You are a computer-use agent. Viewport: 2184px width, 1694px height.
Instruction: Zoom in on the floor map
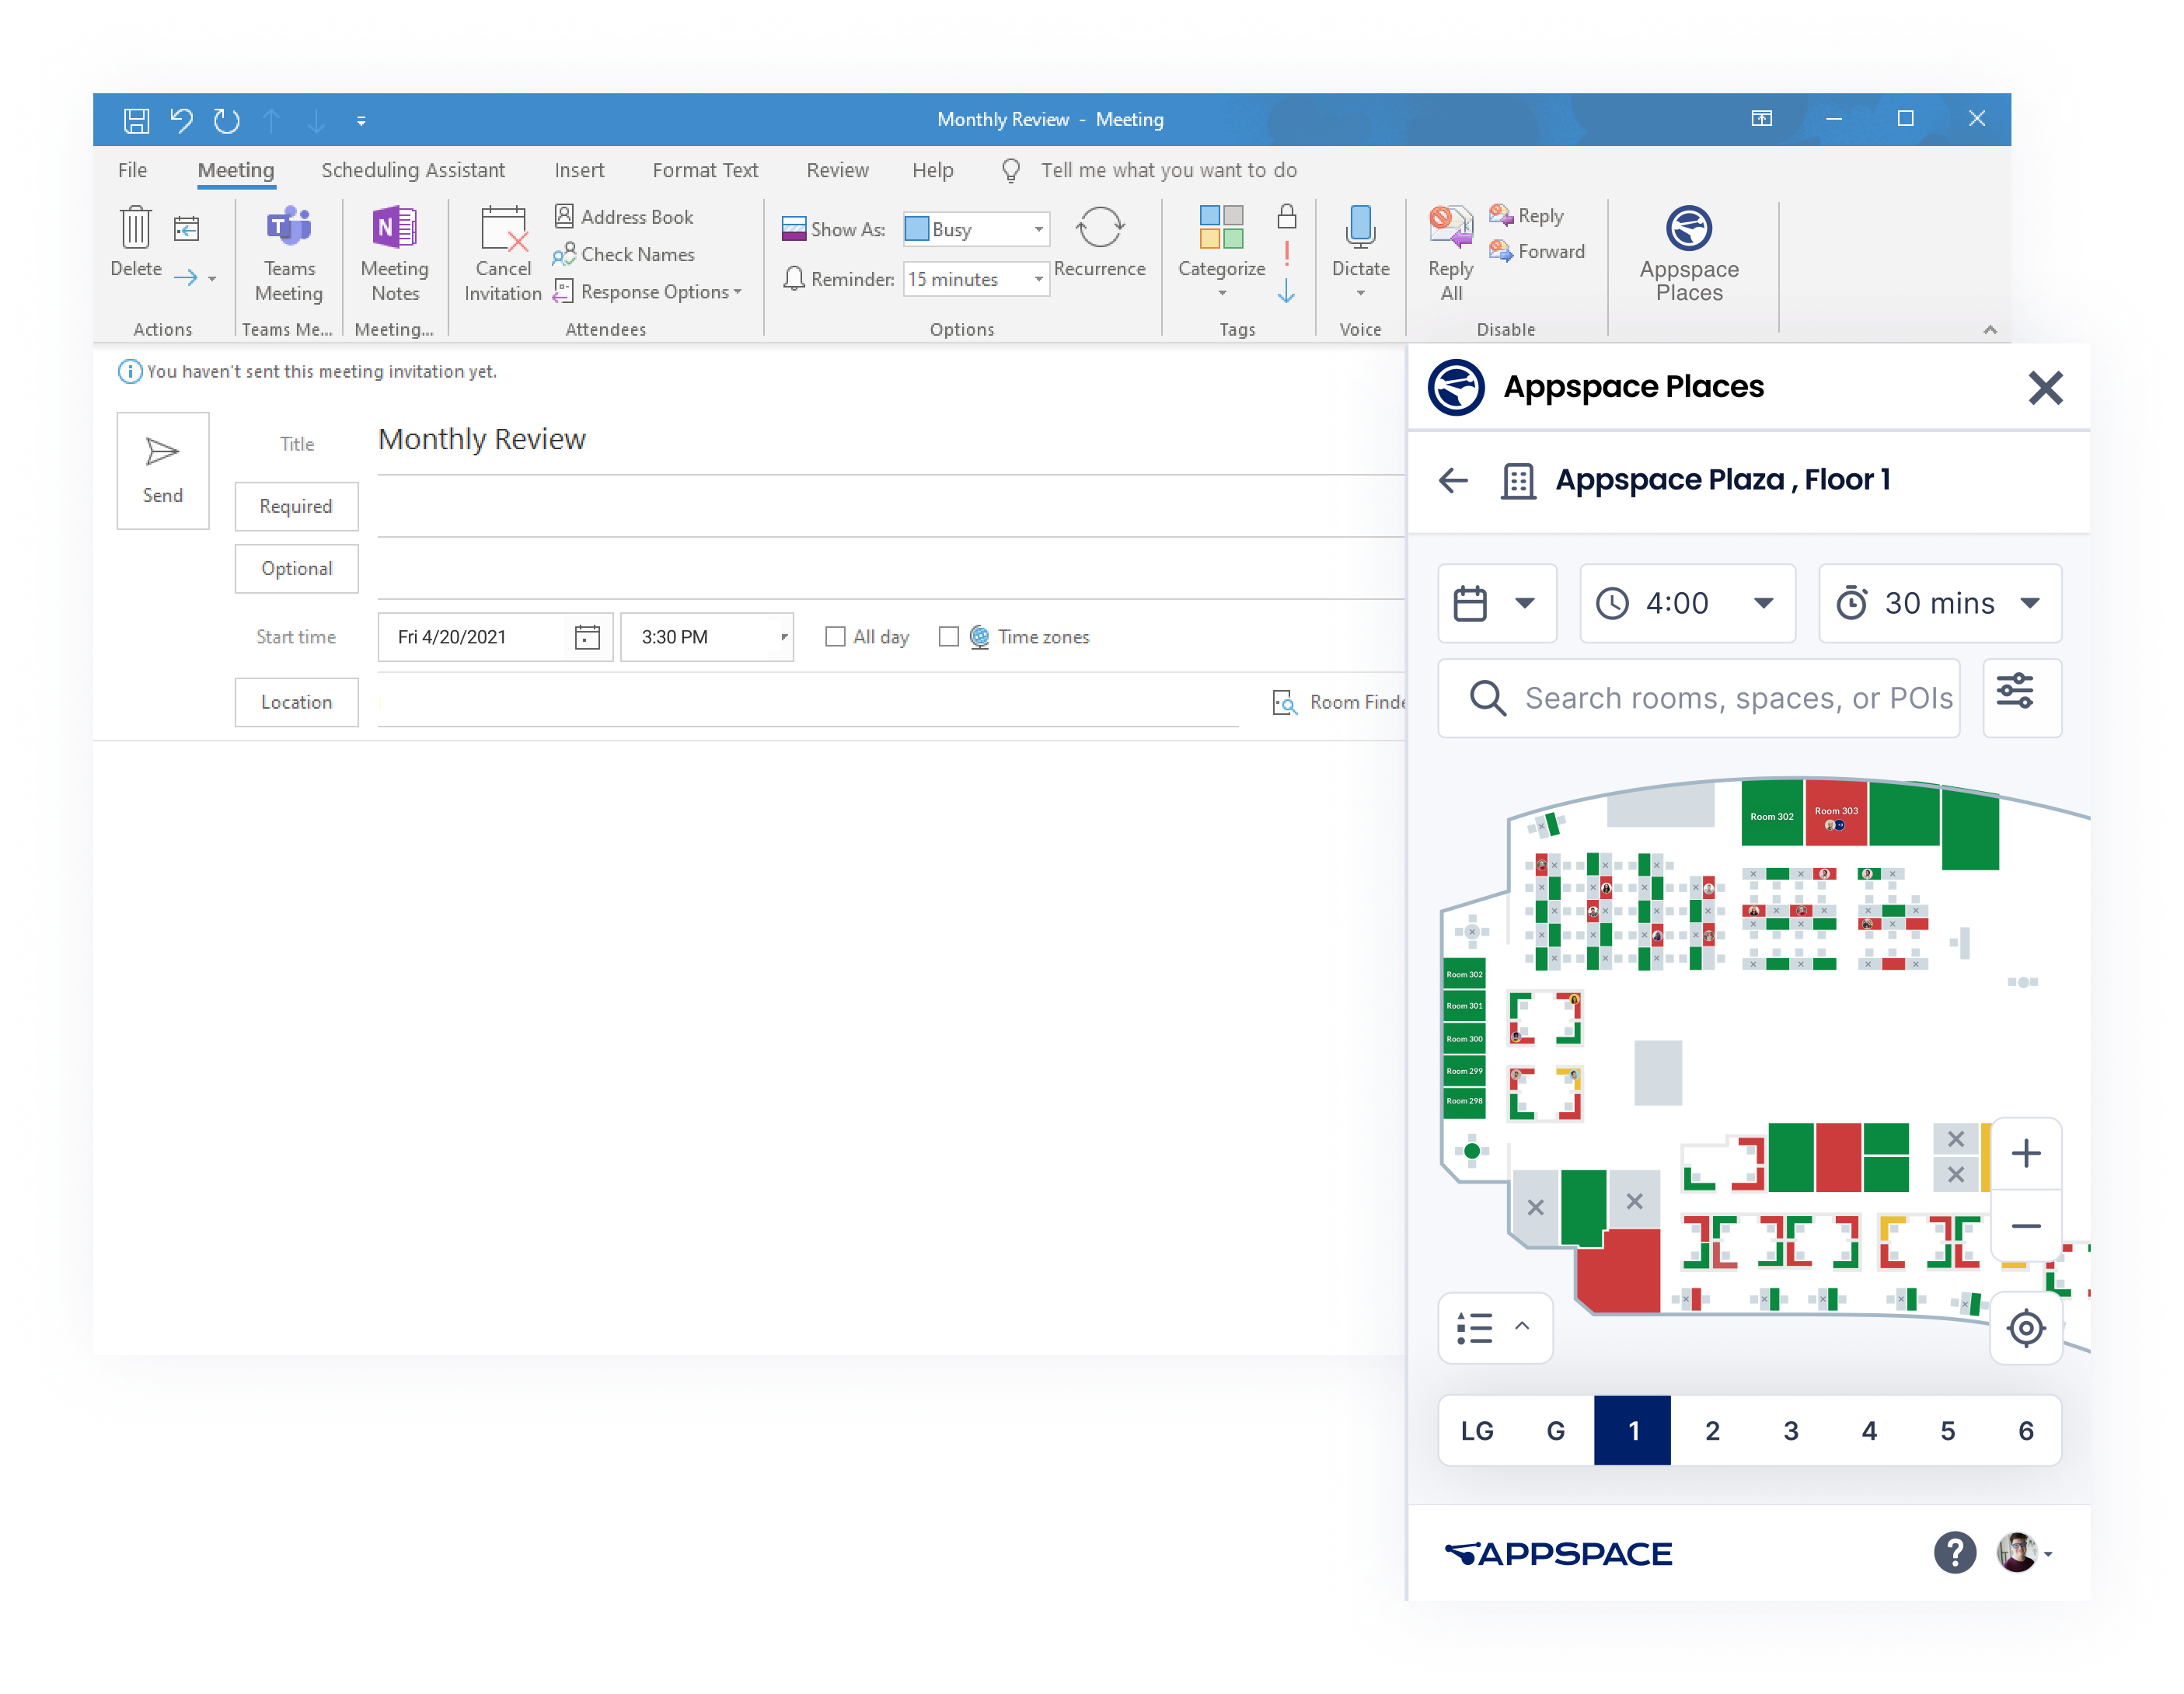point(2026,1153)
